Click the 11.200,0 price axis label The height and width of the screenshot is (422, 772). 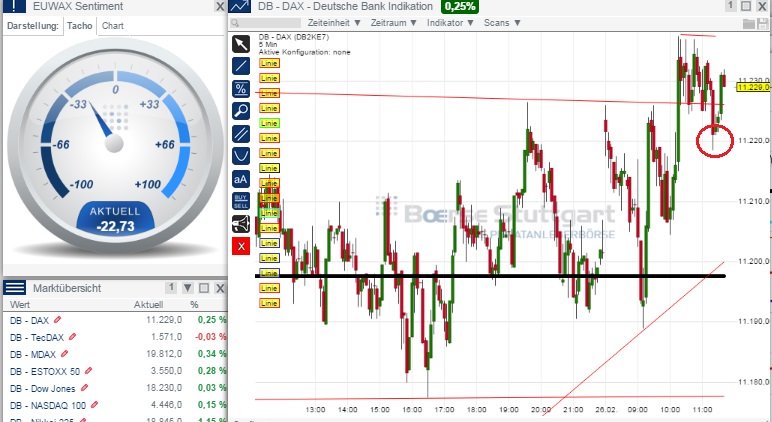(x=753, y=261)
